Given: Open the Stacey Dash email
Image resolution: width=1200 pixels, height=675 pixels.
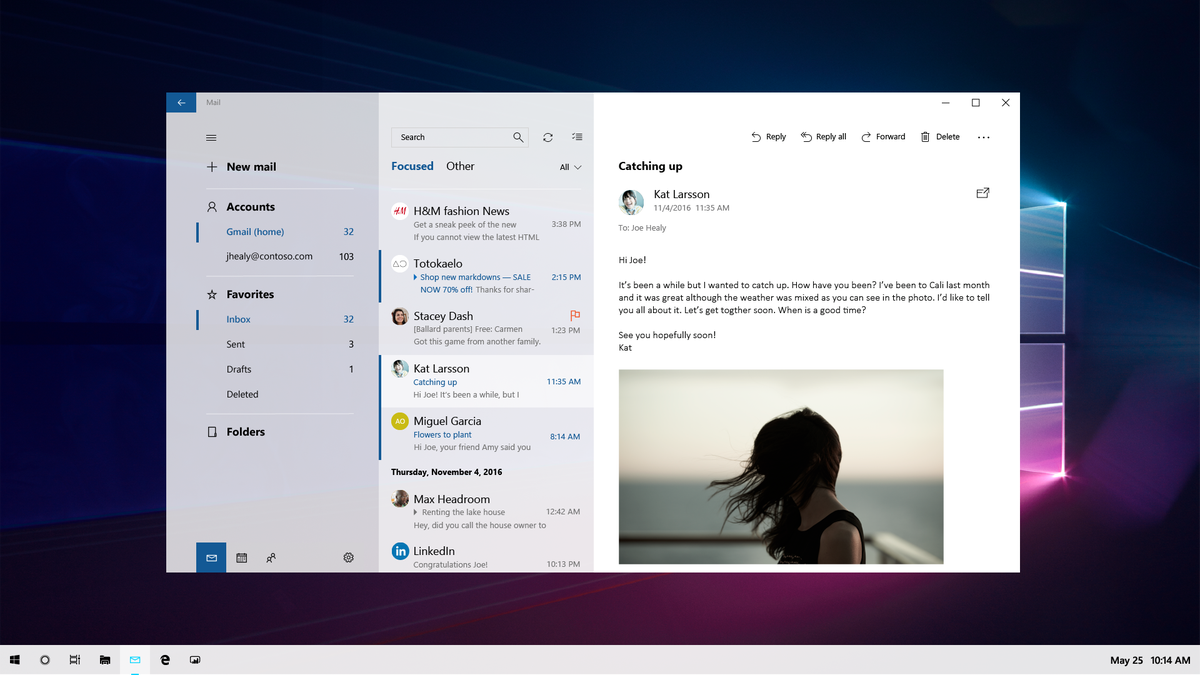Looking at the screenshot, I should (486, 329).
